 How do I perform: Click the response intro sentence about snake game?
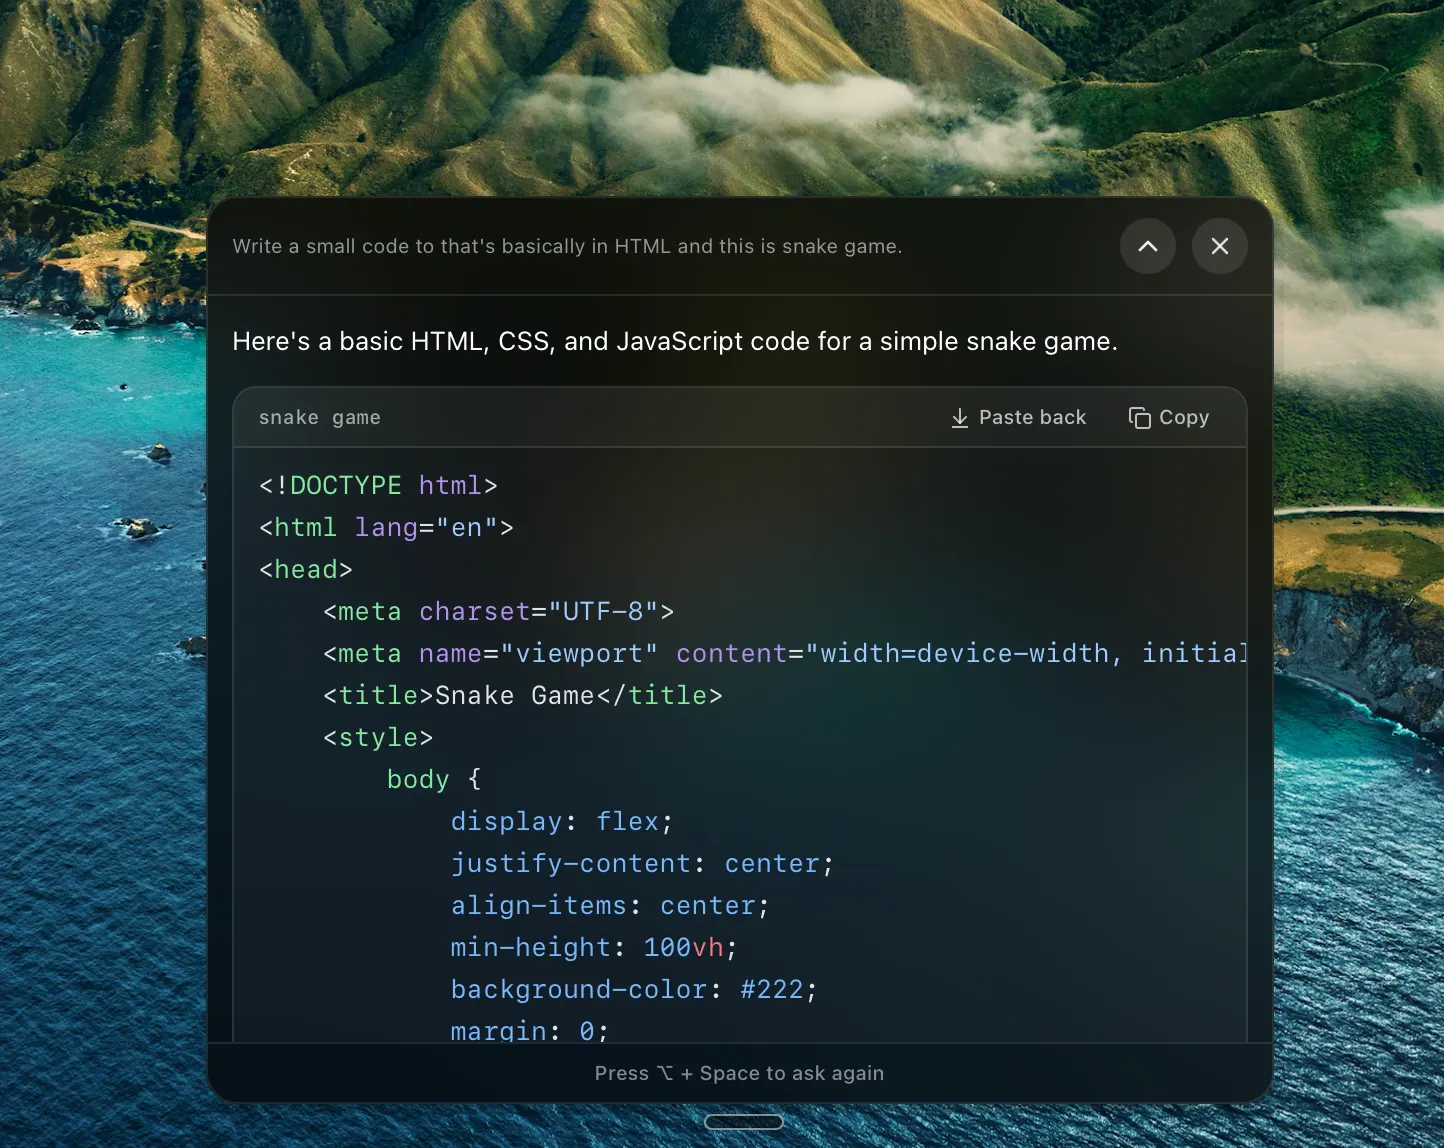[x=675, y=341]
